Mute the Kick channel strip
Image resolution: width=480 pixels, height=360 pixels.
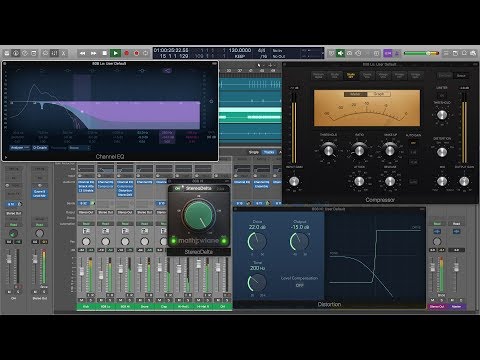click(x=82, y=300)
